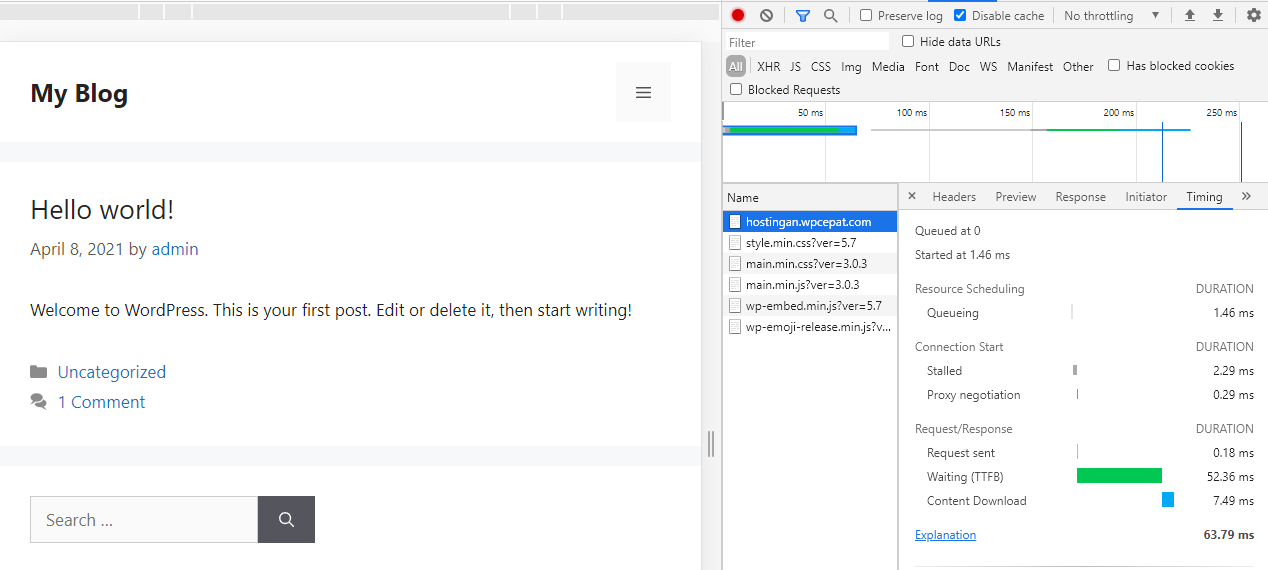This screenshot has height=570, width=1268.
Task: Open the No throttling dropdown
Action: [1111, 16]
